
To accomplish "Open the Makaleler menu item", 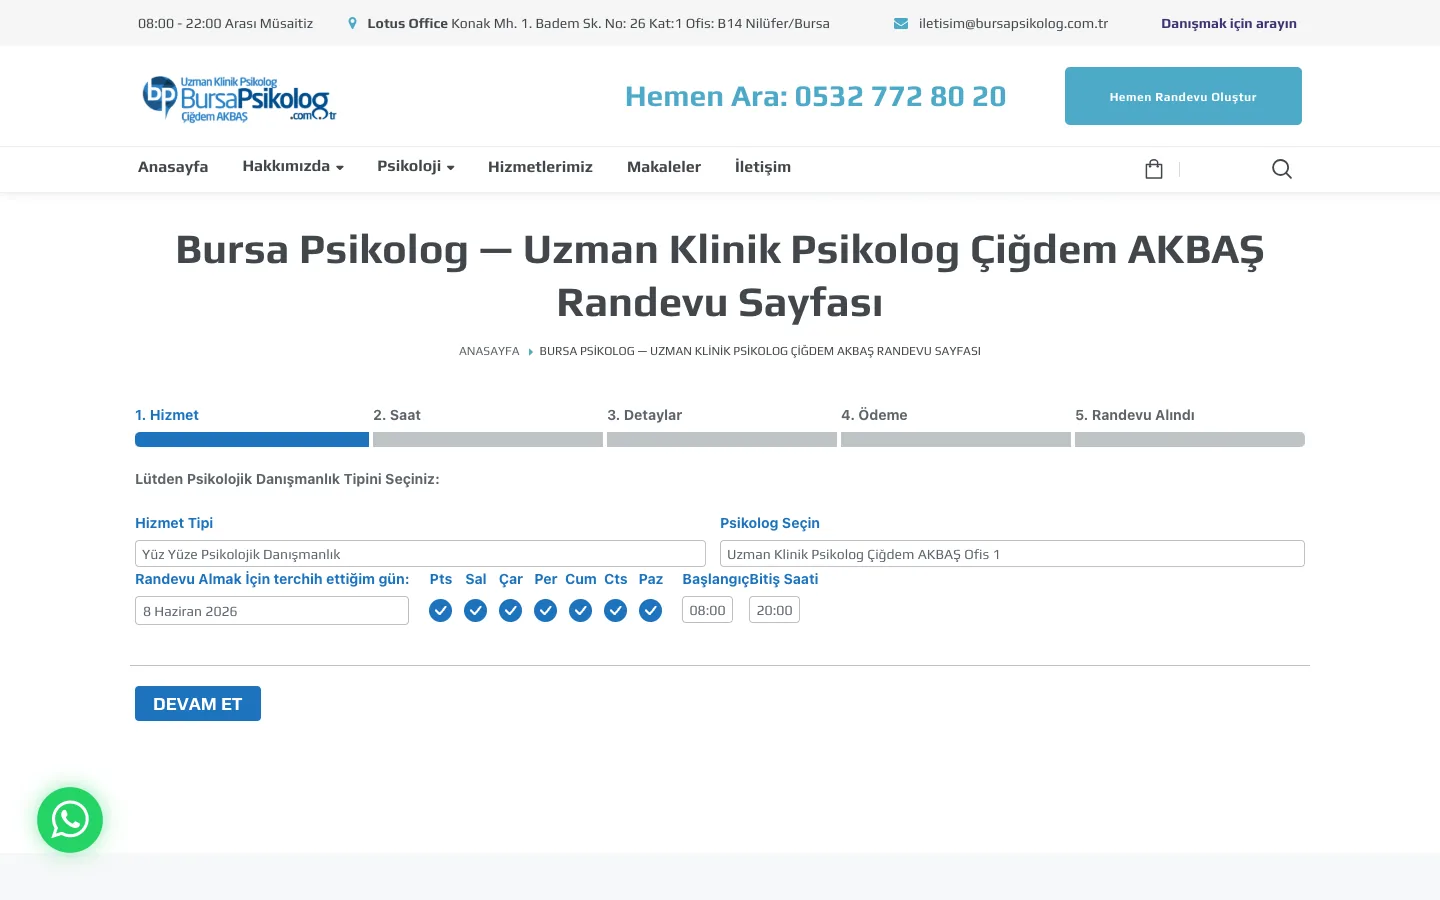I will coord(664,167).
